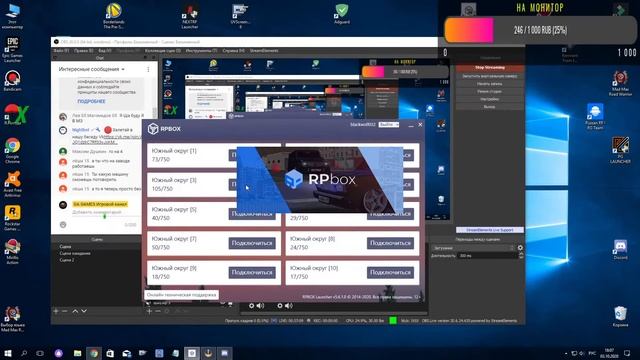640x360 pixels.
Task: Move scene down with the arrow icon
Action: coord(84,311)
